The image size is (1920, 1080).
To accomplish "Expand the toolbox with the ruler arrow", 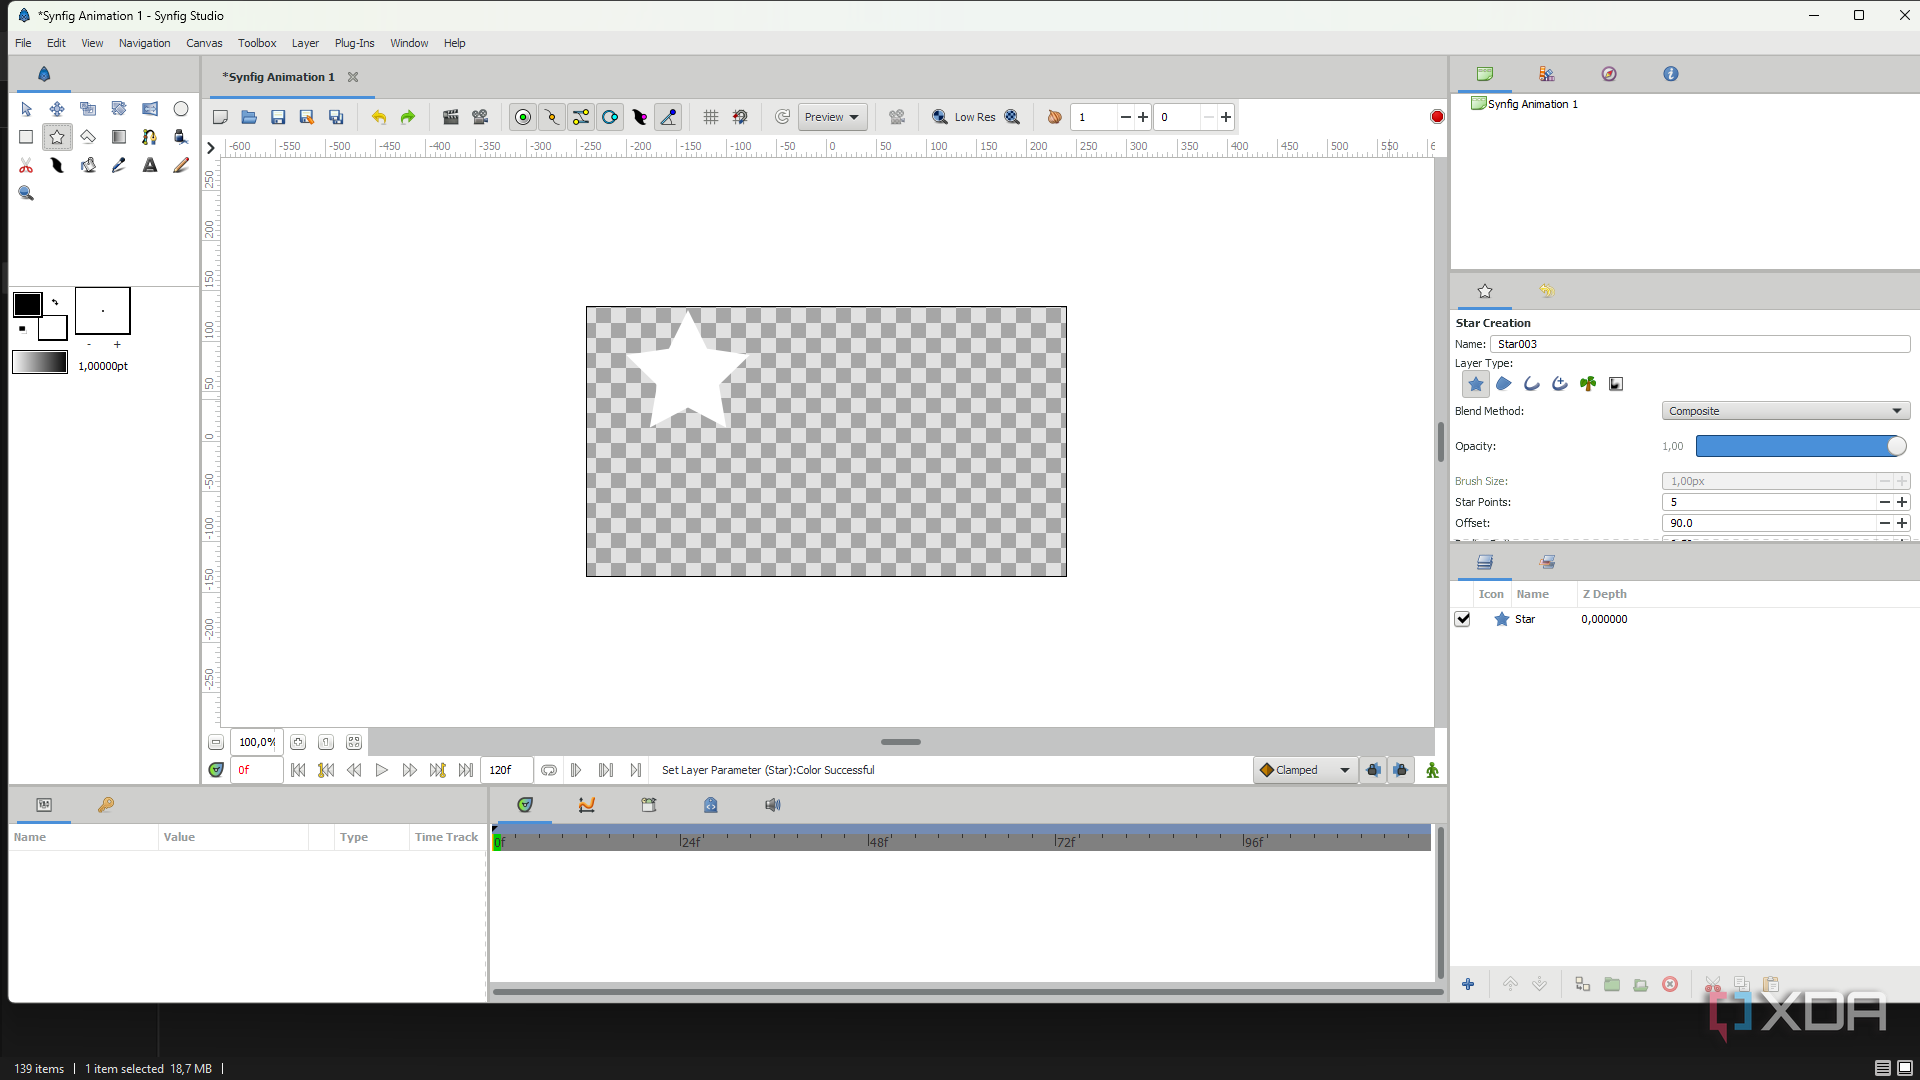I will (210, 147).
